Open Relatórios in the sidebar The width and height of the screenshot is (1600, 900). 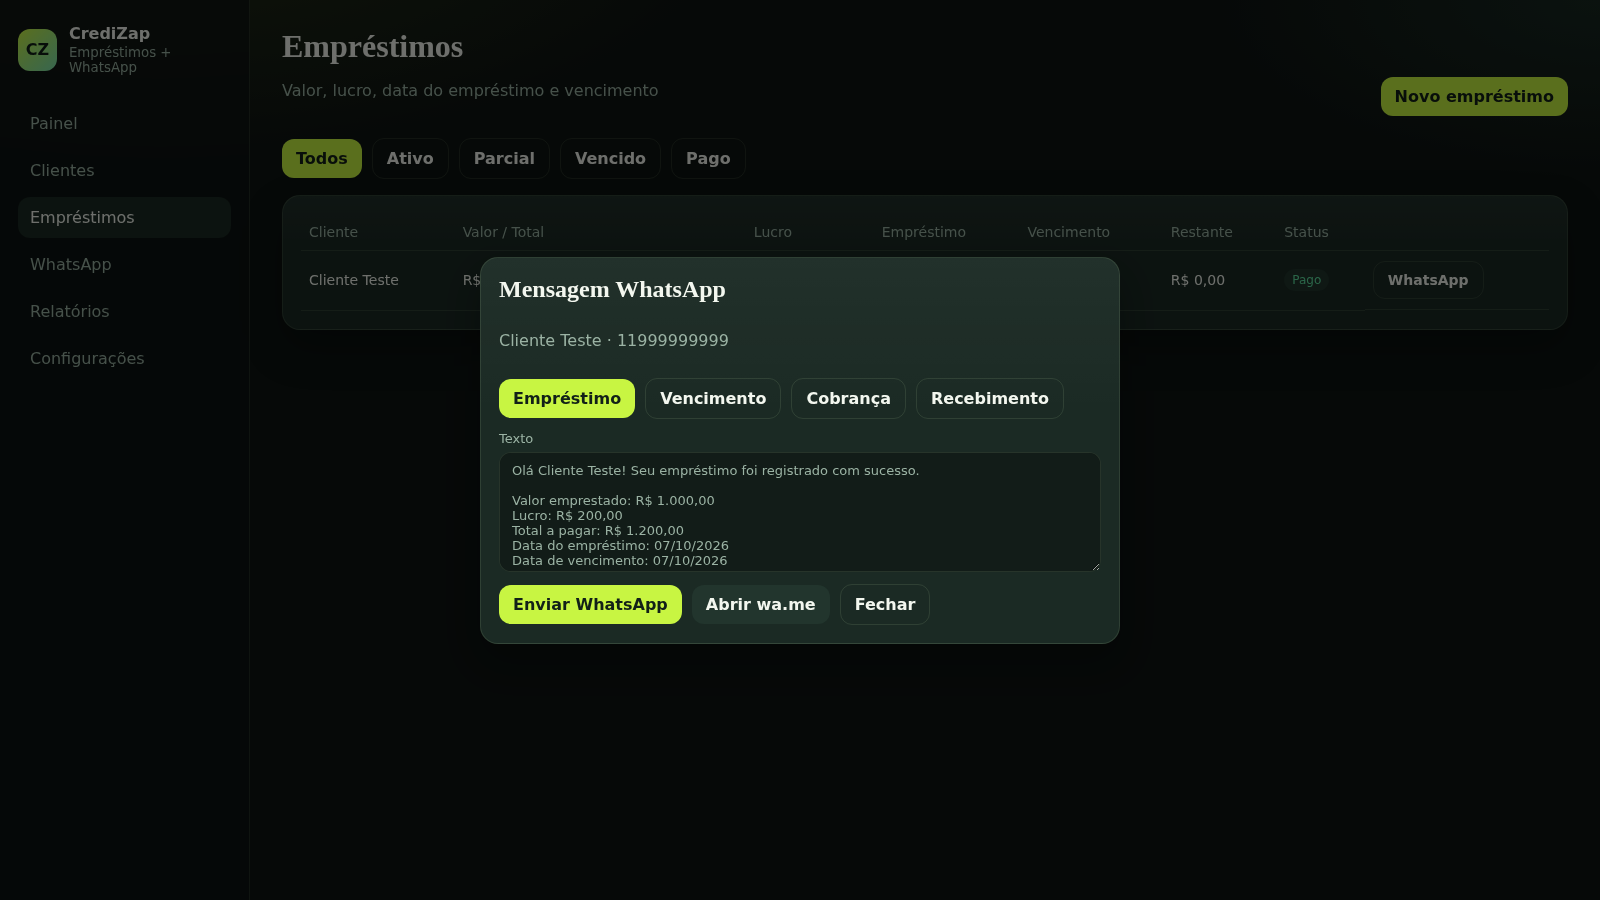point(124,311)
